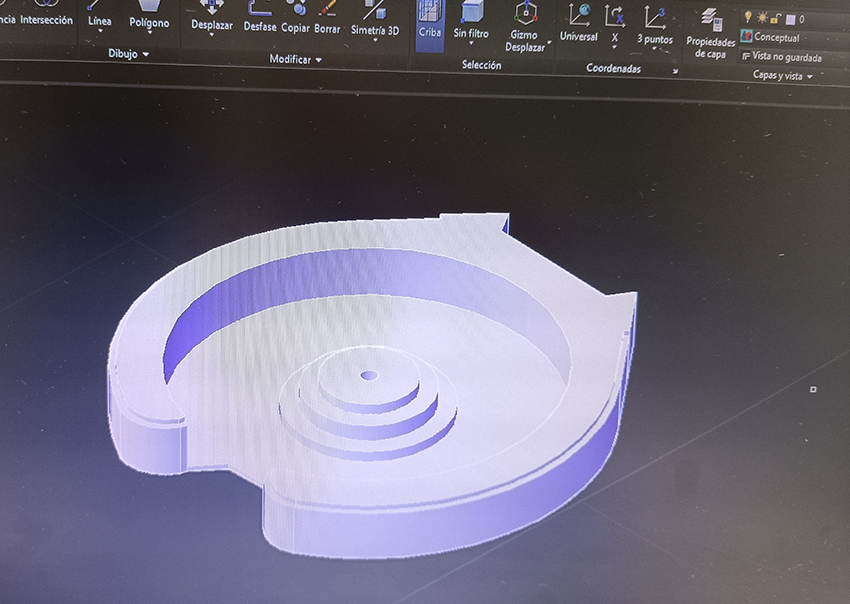Screen dimensions: 850x604
Task: Toggle the layer sun freeze icon
Action: pos(761,18)
